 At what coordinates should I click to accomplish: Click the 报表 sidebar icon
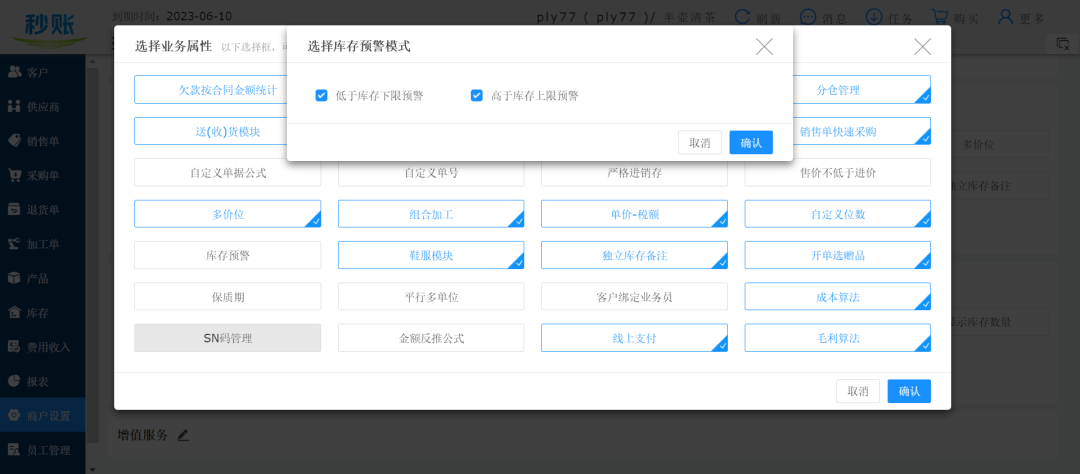click(x=15, y=381)
